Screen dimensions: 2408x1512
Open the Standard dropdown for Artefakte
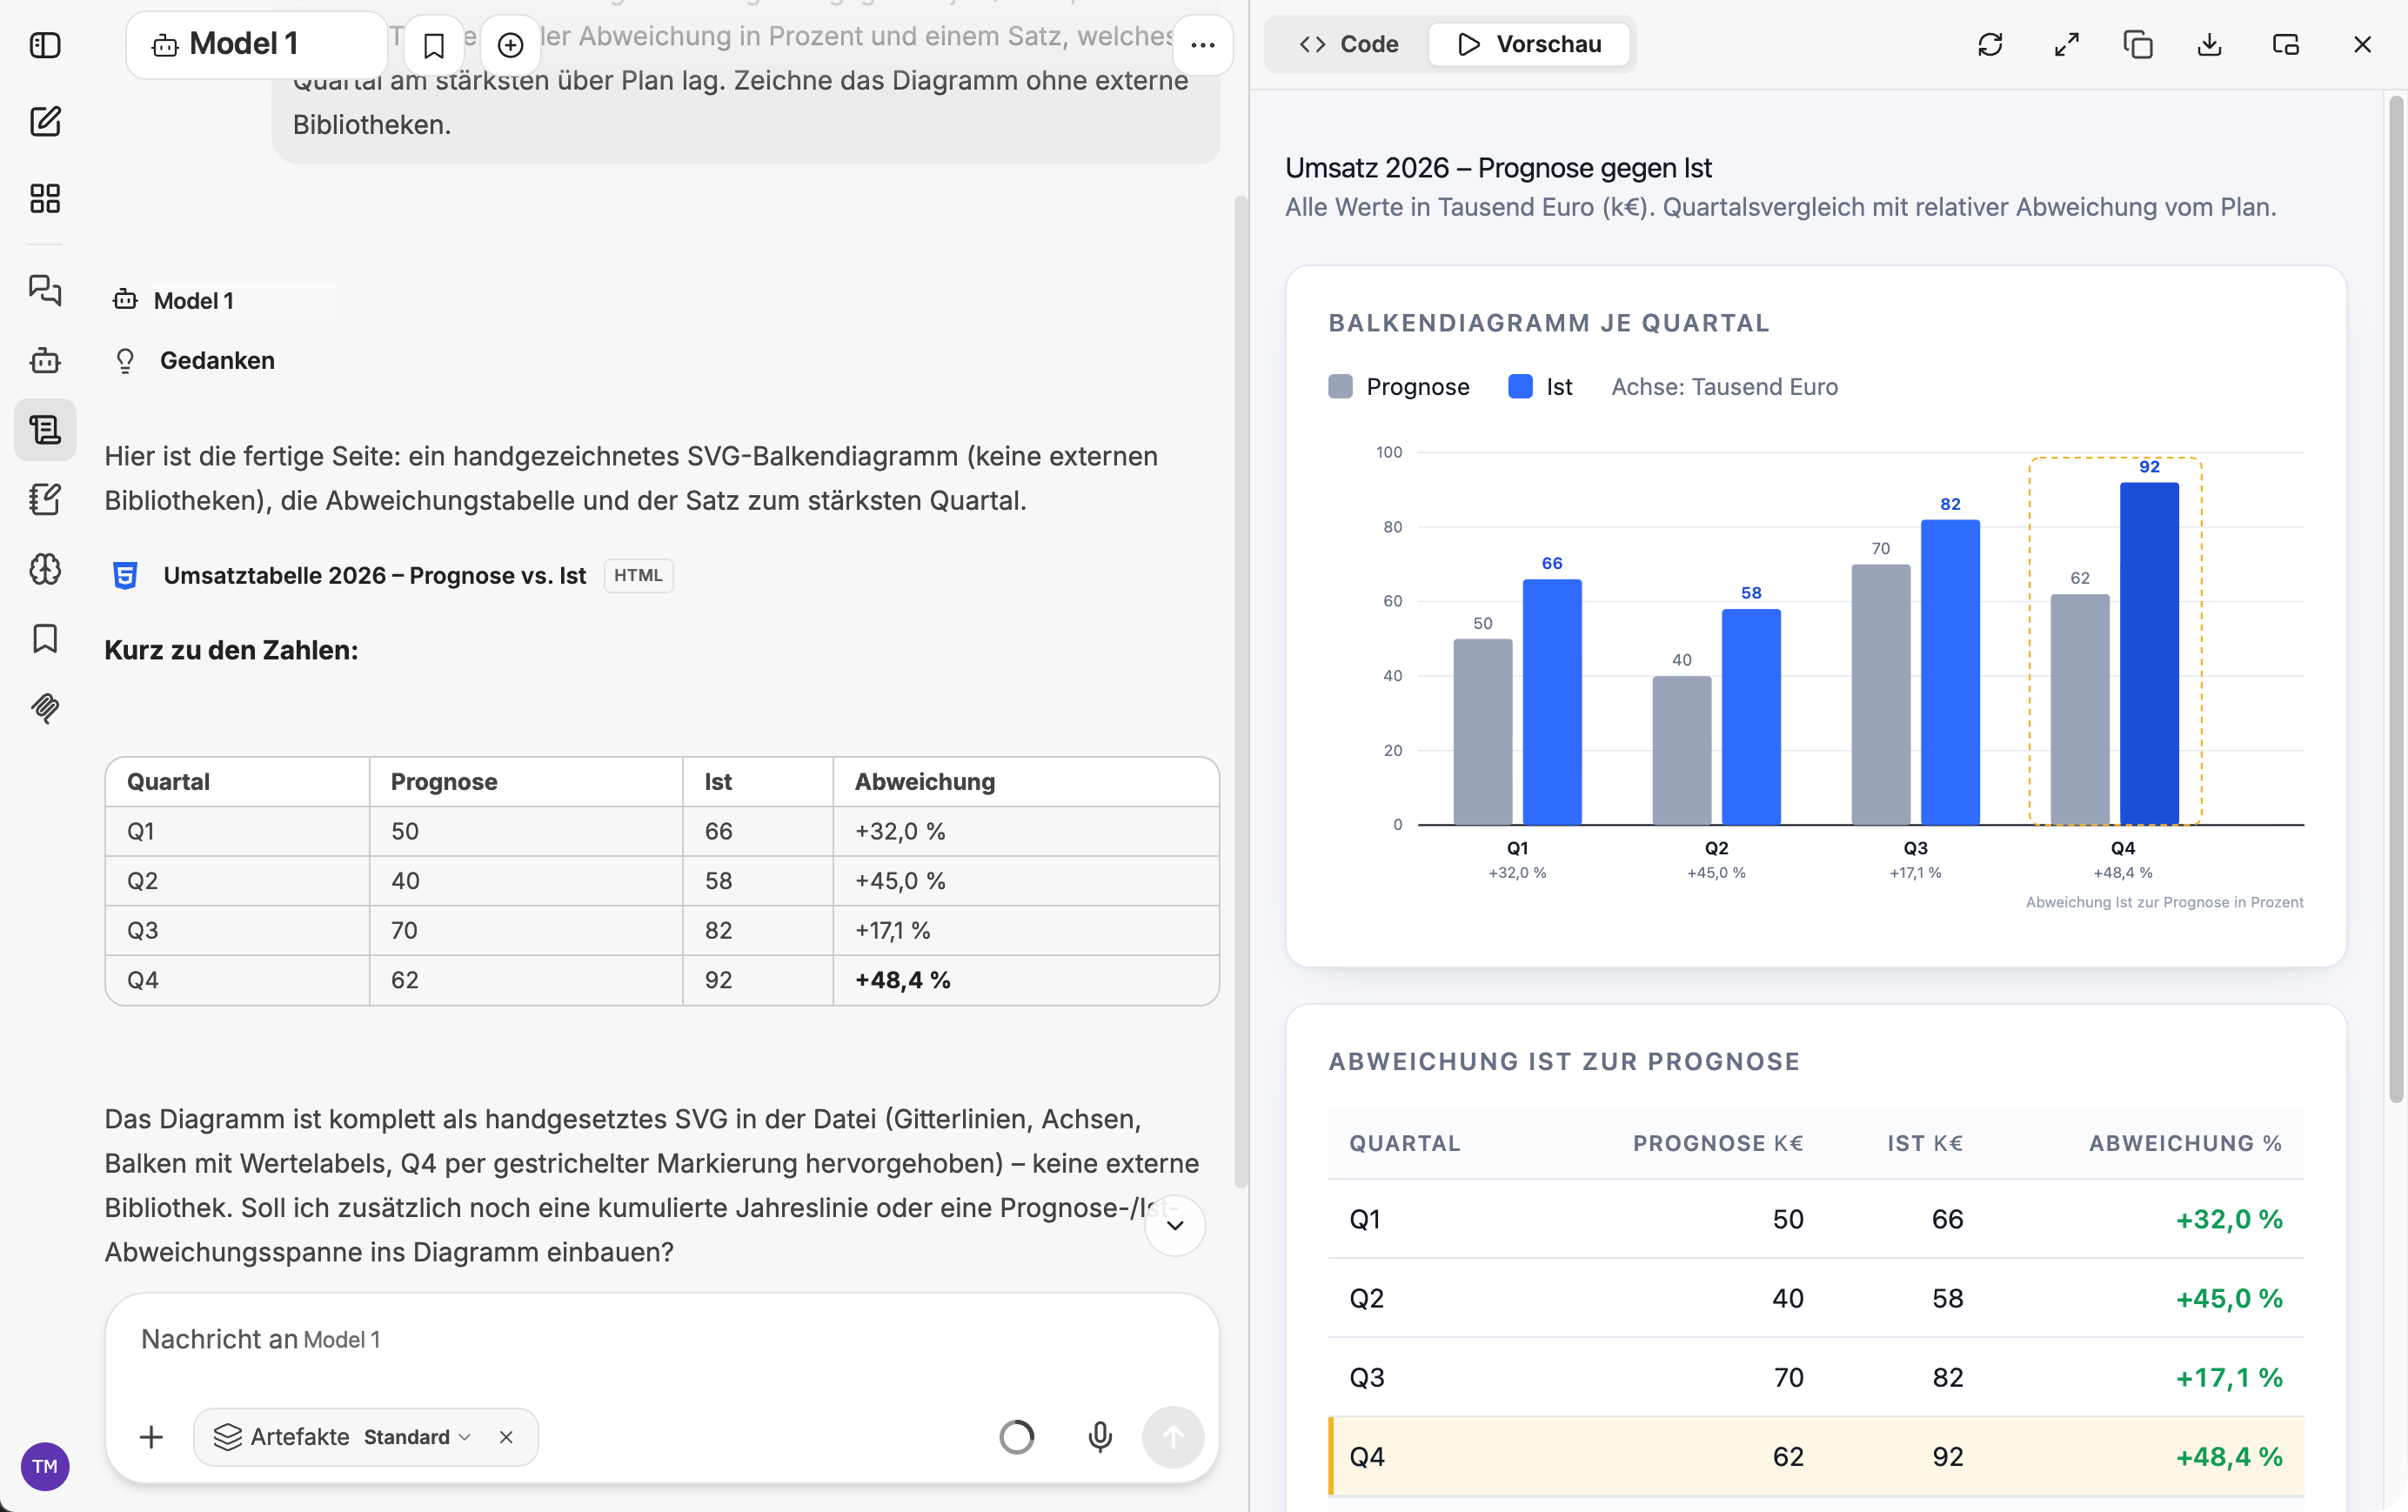(416, 1437)
